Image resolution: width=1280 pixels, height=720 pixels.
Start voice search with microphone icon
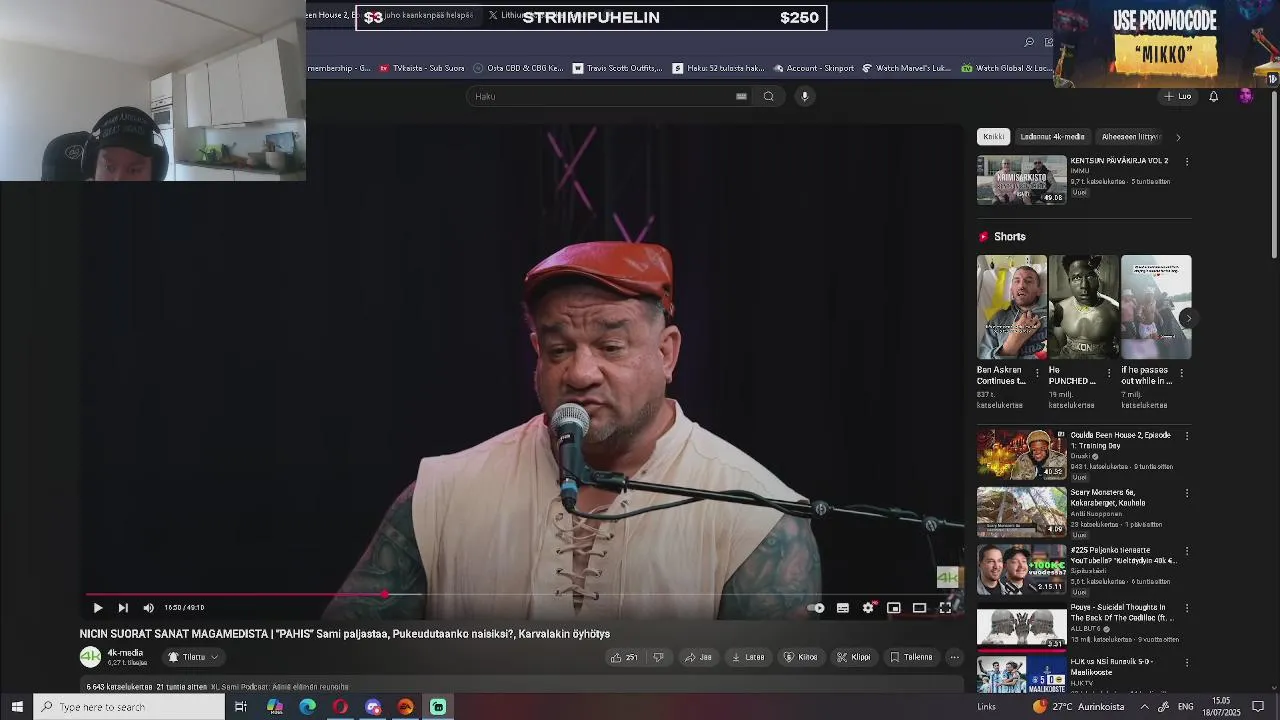804,96
